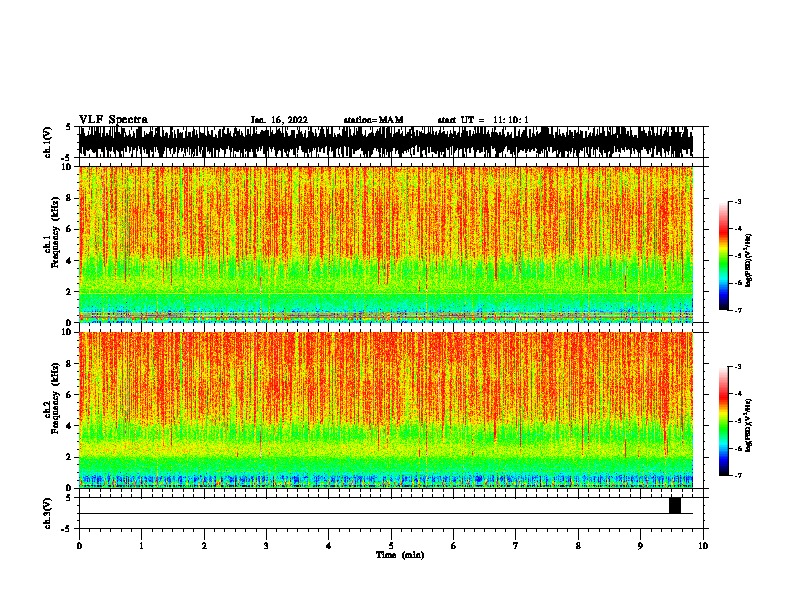Click inside the ch.2 spectrogram panel
The width and height of the screenshot is (792, 612).
(386, 410)
